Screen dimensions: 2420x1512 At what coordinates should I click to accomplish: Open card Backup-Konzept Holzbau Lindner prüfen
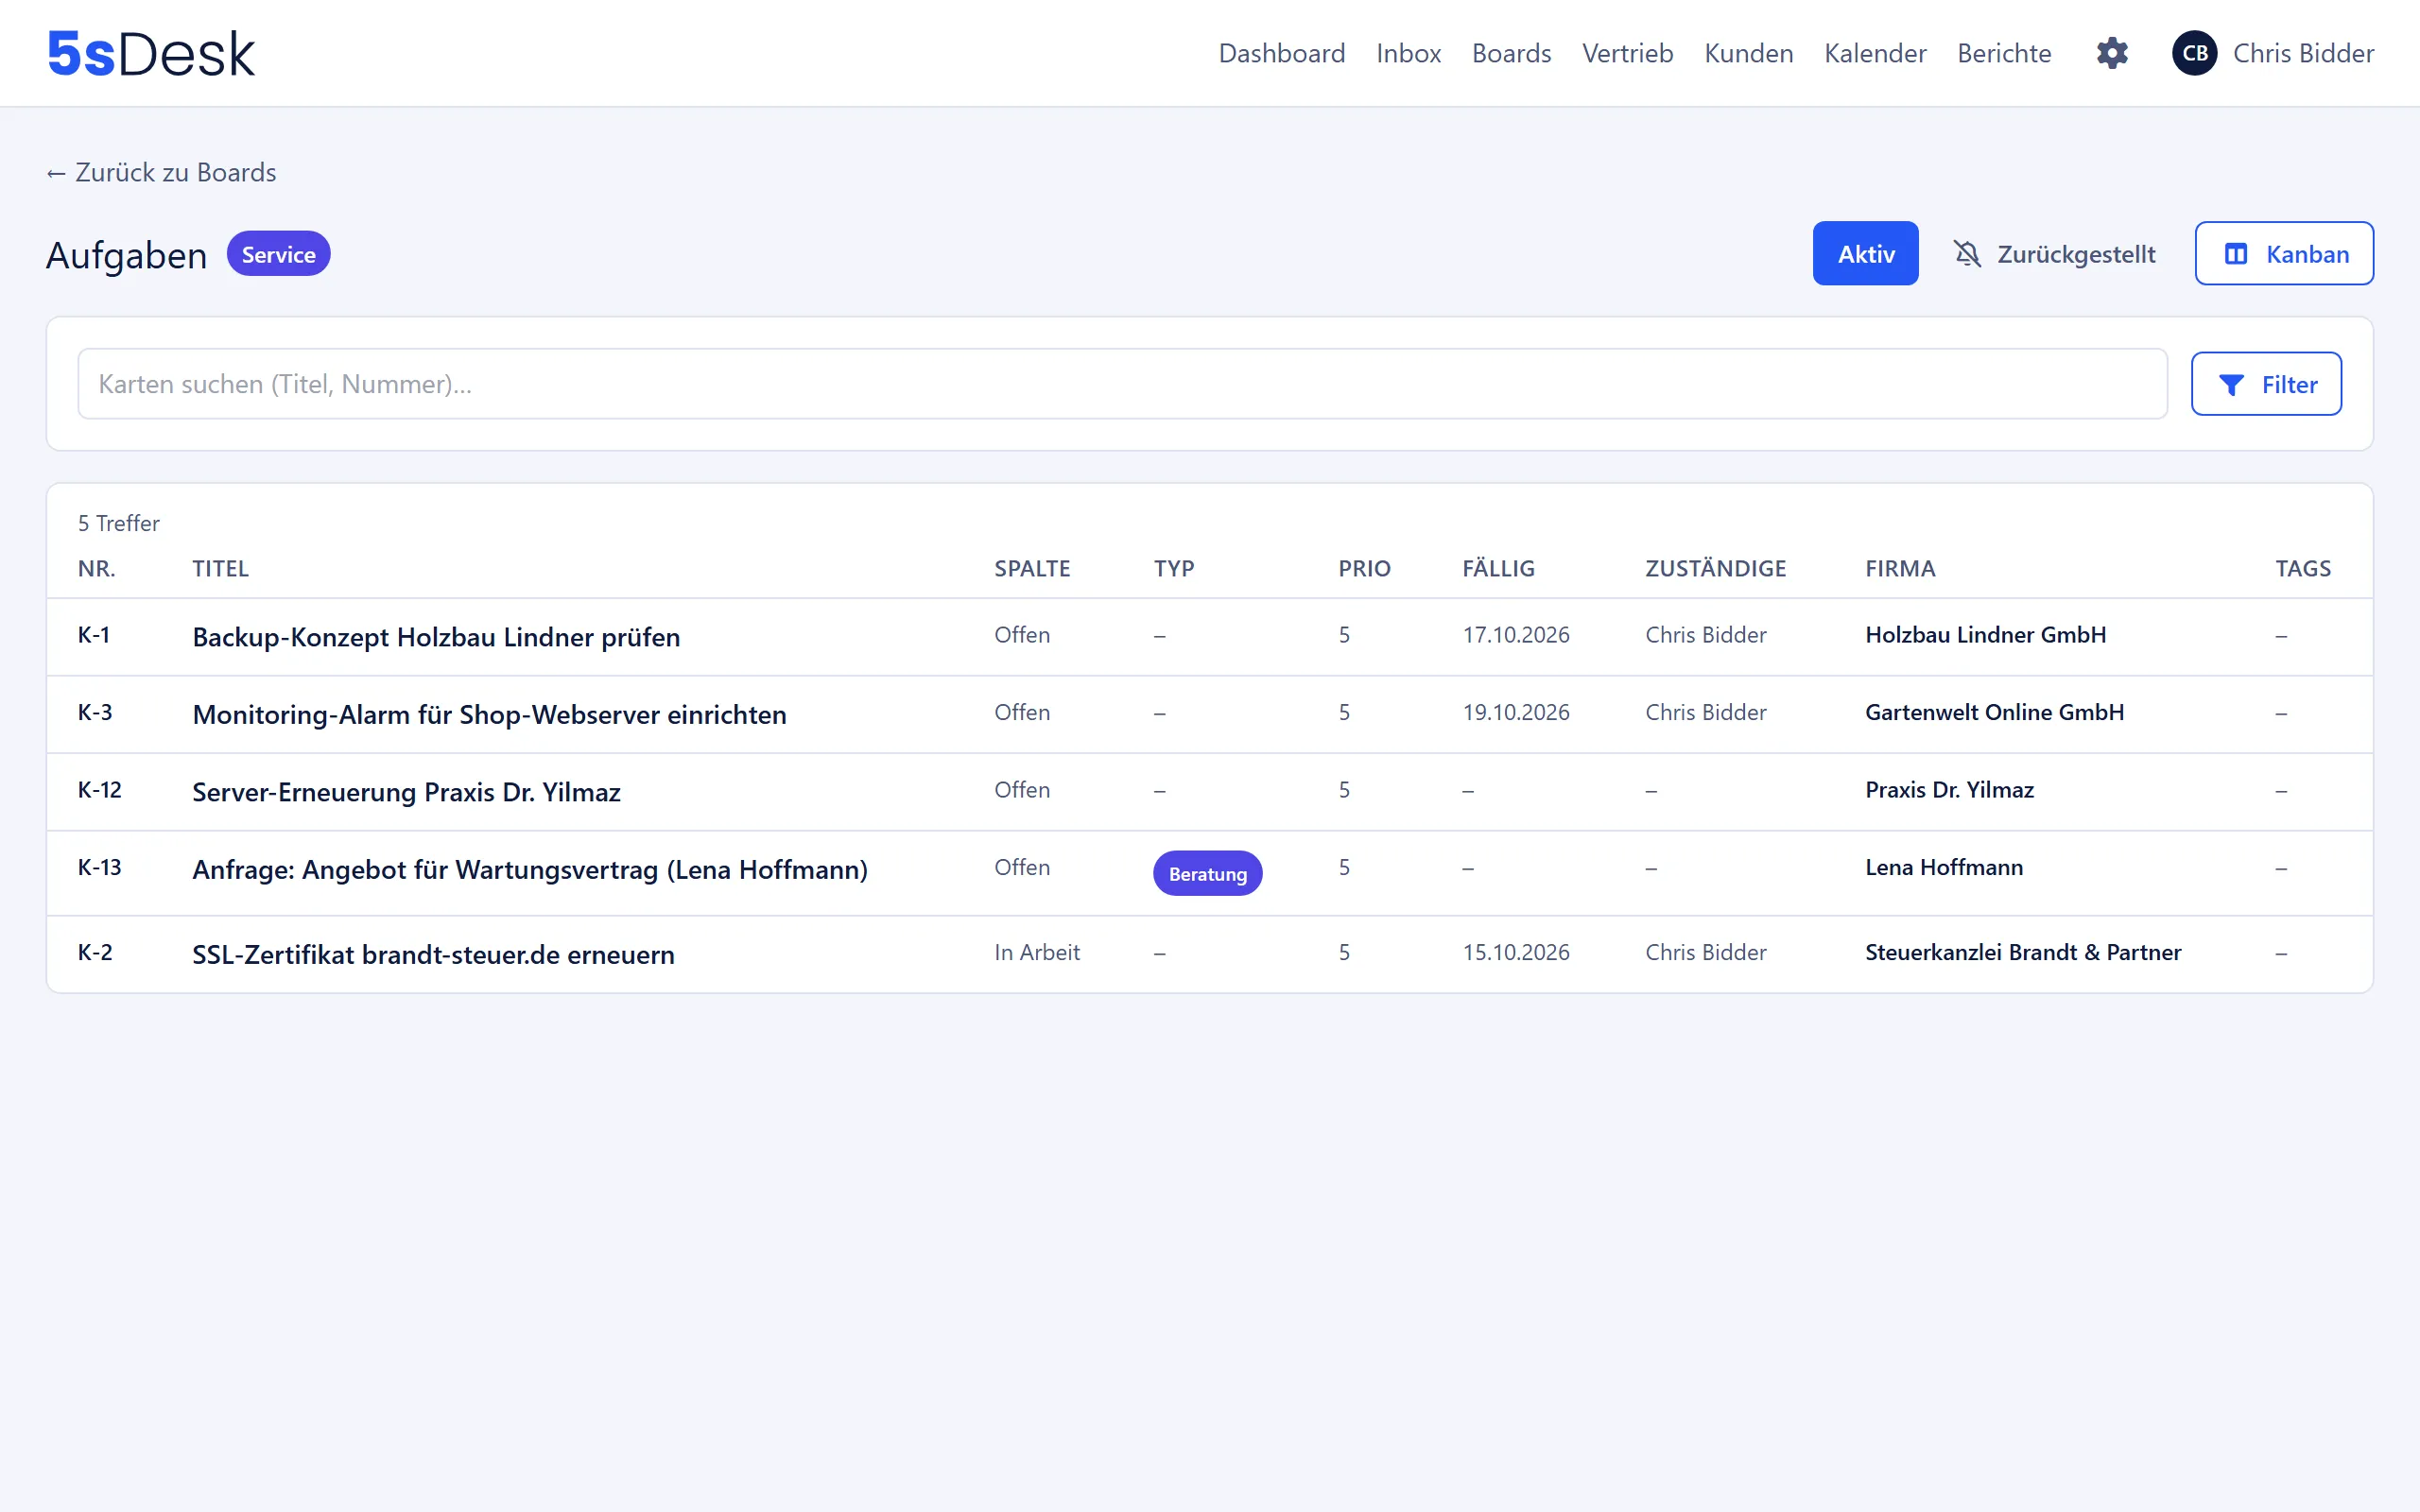[436, 637]
